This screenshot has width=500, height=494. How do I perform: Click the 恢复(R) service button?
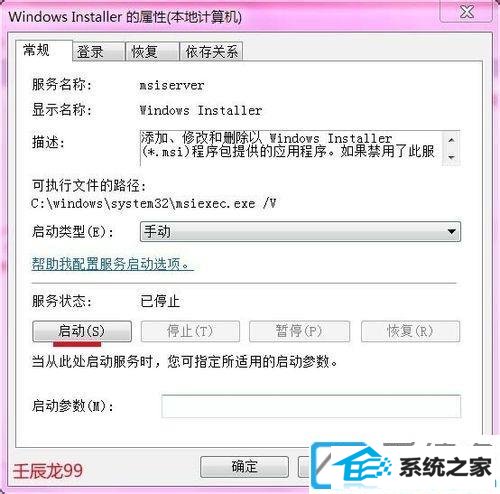[x=410, y=331]
